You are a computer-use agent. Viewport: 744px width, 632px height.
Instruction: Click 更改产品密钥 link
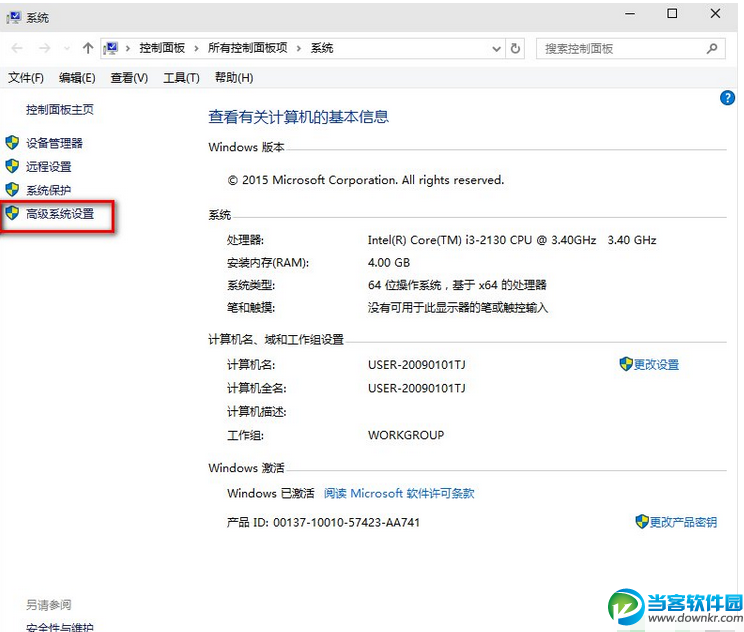pyautogui.click(x=683, y=522)
